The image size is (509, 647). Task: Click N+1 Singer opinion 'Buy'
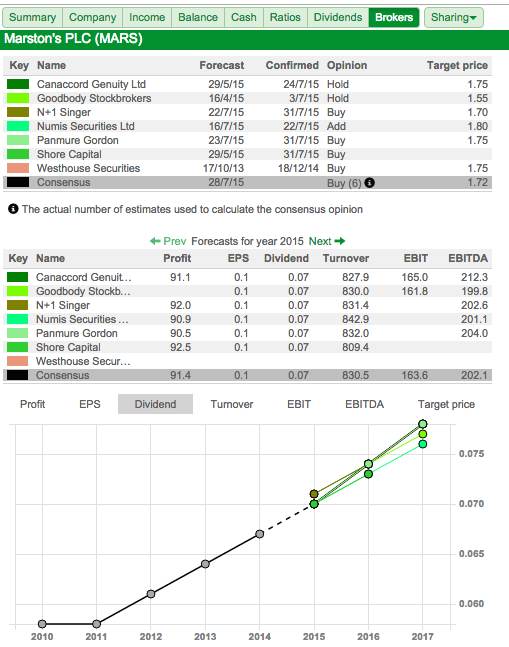[336, 112]
